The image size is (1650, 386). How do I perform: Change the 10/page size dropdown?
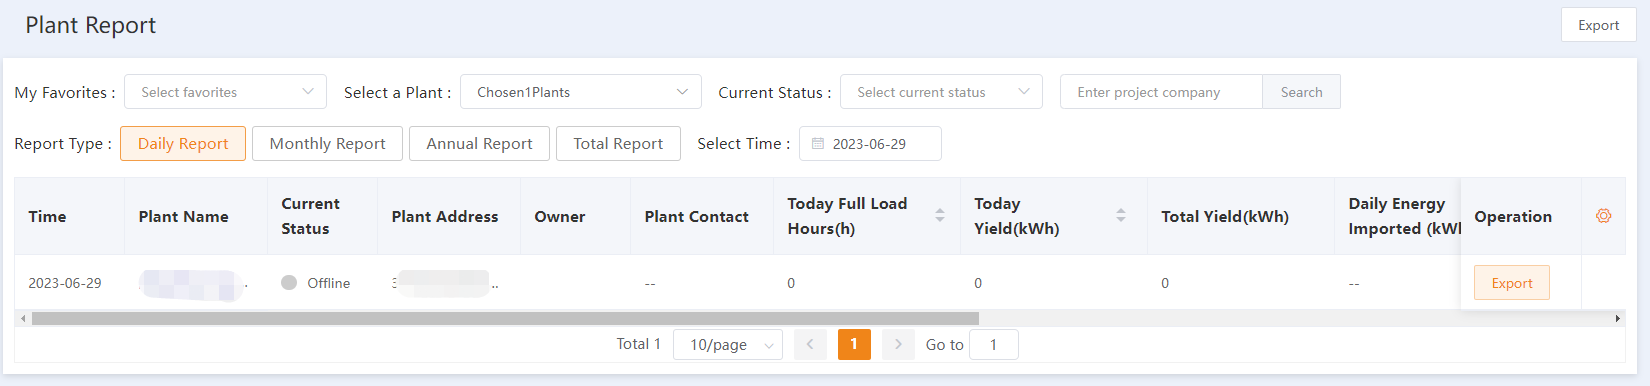[x=728, y=344]
